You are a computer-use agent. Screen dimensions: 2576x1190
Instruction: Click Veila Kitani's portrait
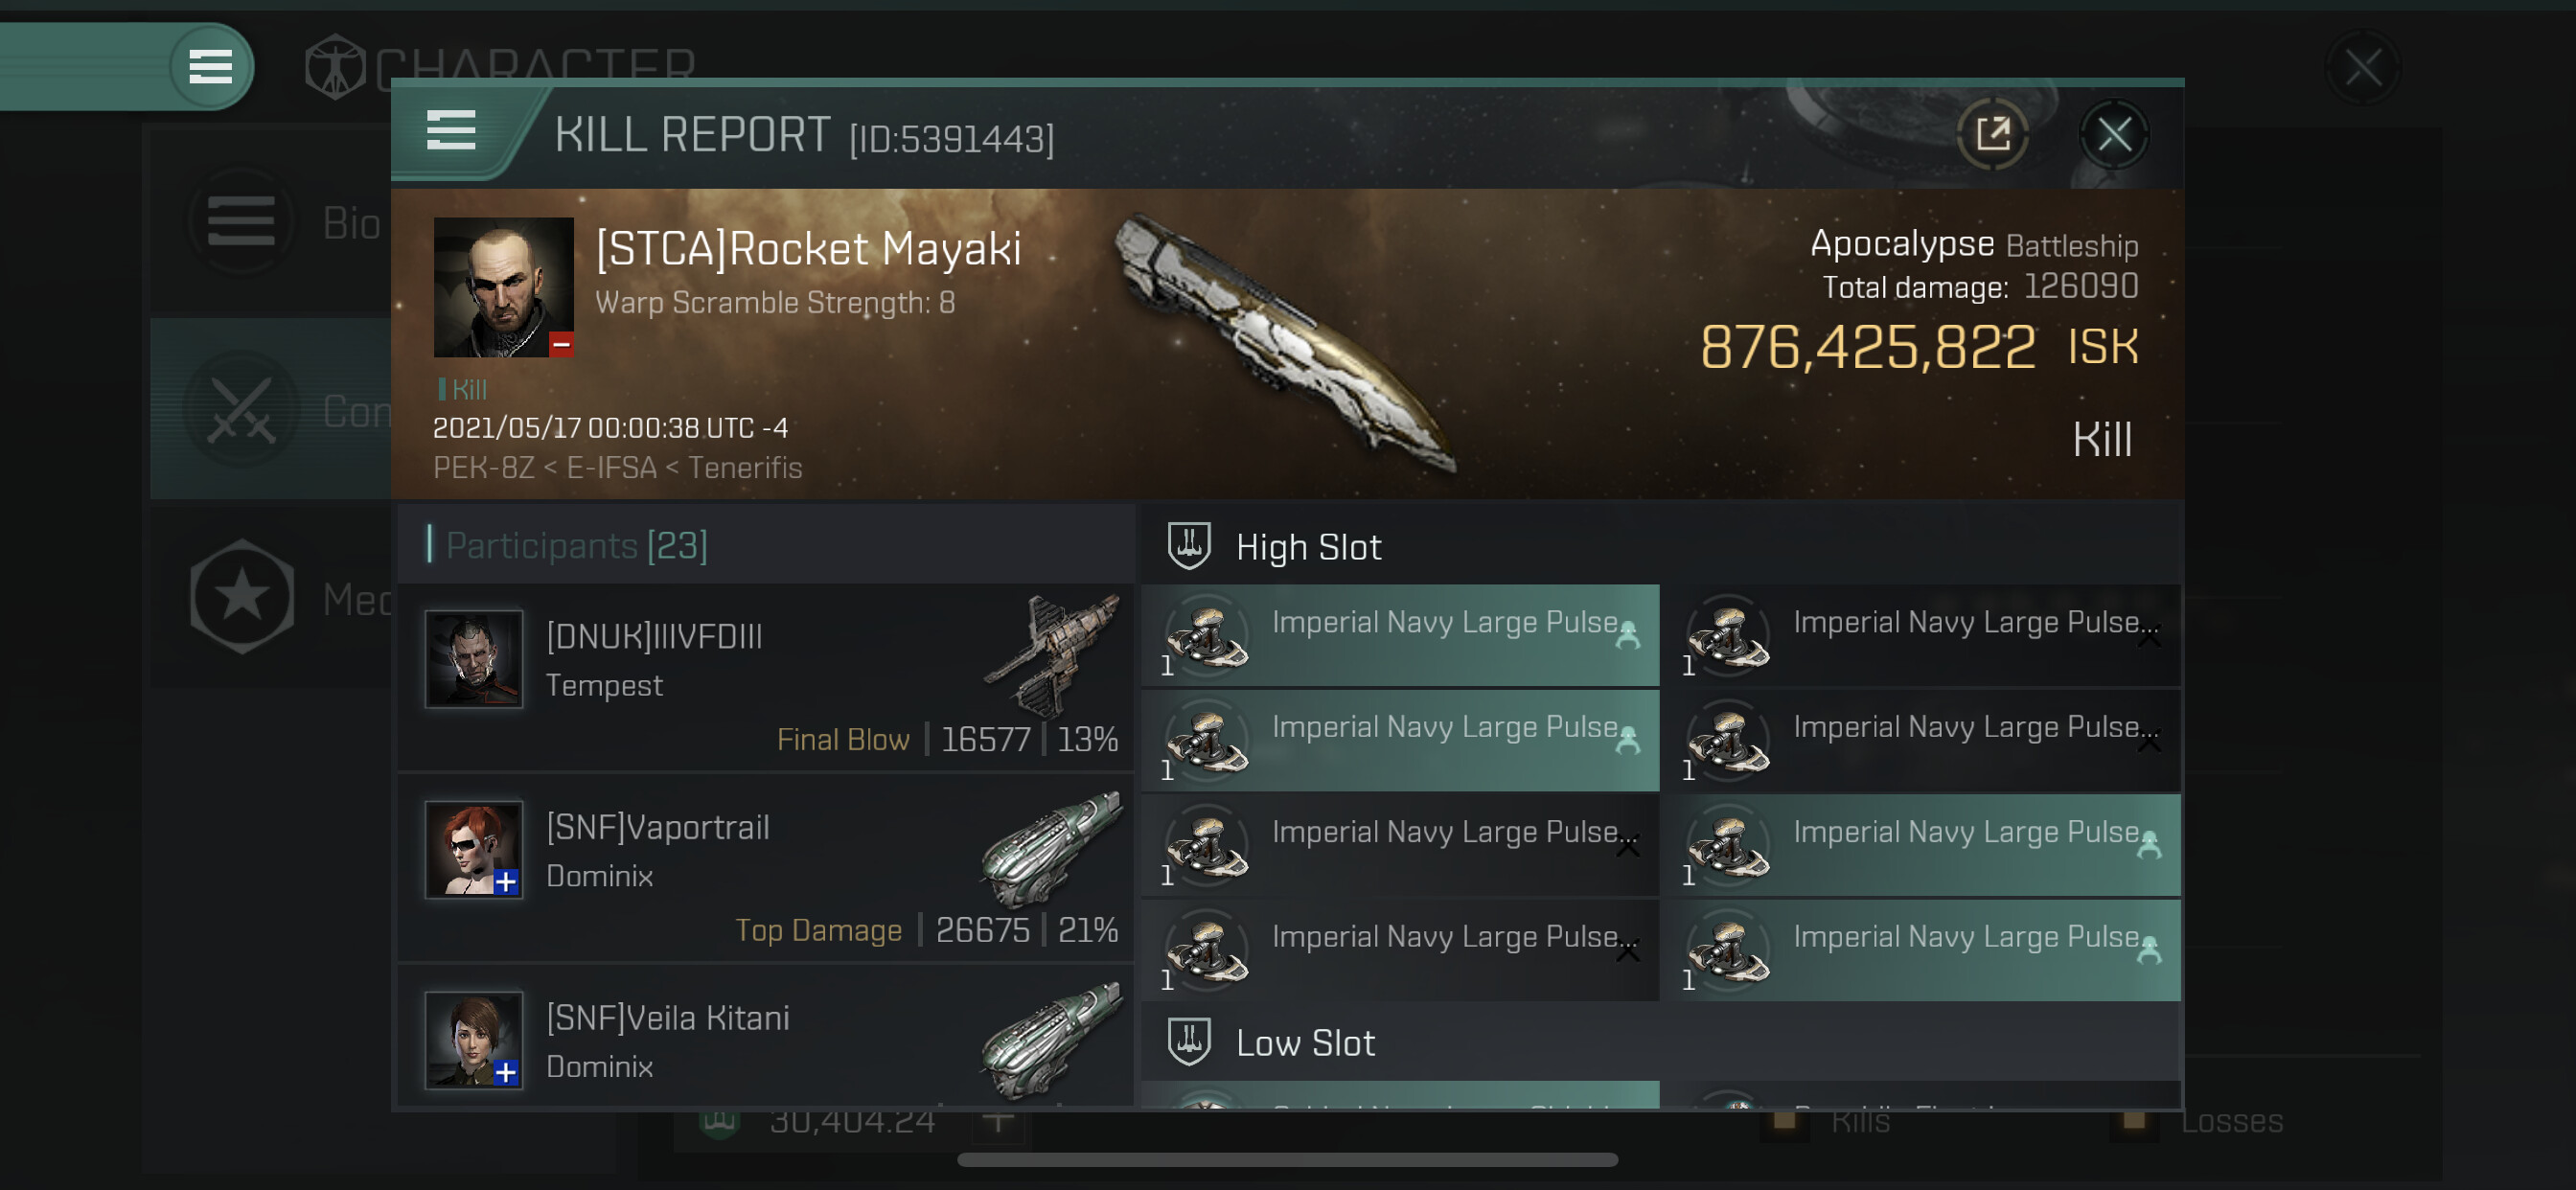pyautogui.click(x=473, y=1040)
